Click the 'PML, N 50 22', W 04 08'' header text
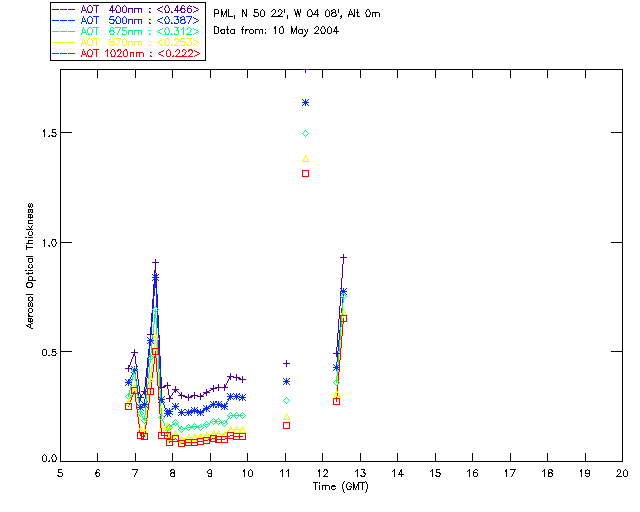The image size is (640, 512). [278, 13]
